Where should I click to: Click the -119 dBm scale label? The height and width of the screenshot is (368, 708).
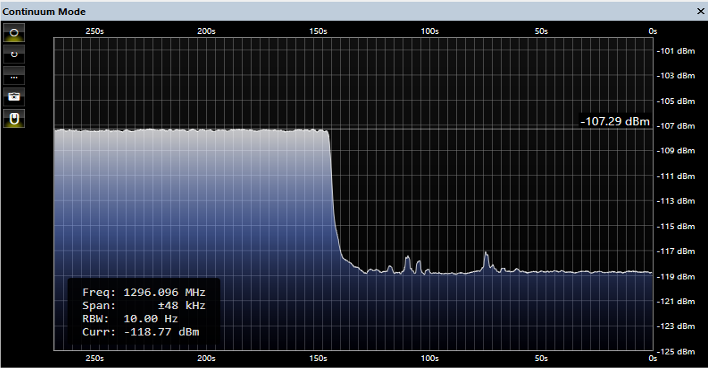click(675, 276)
